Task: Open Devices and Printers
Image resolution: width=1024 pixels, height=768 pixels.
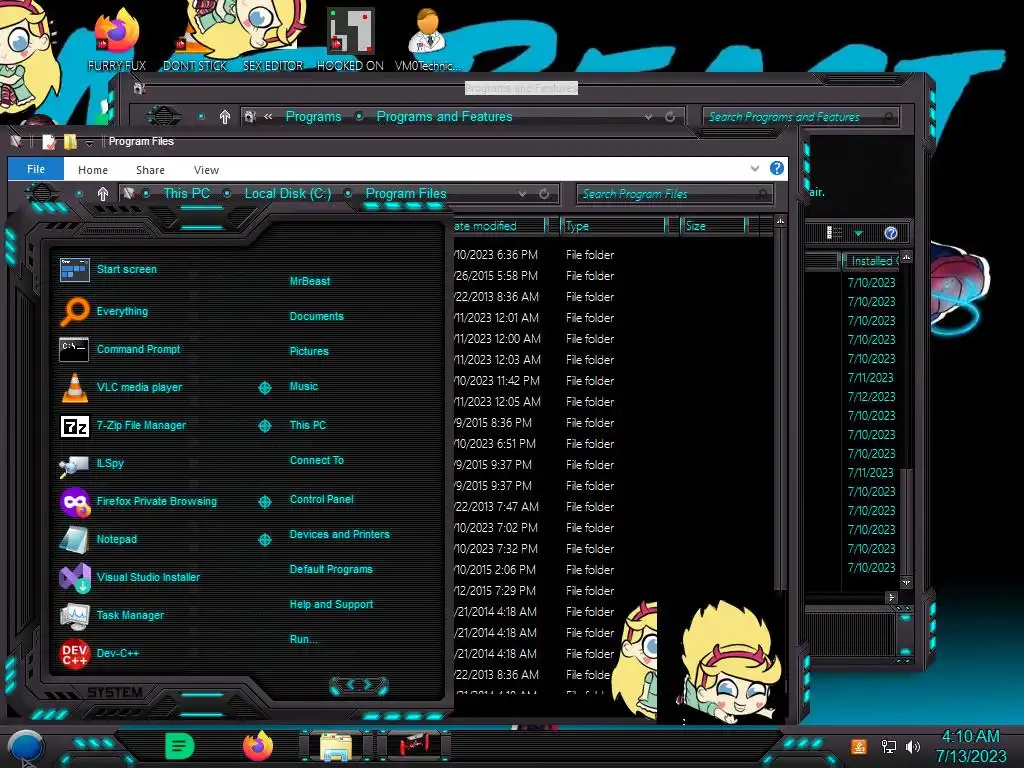Action: (340, 534)
